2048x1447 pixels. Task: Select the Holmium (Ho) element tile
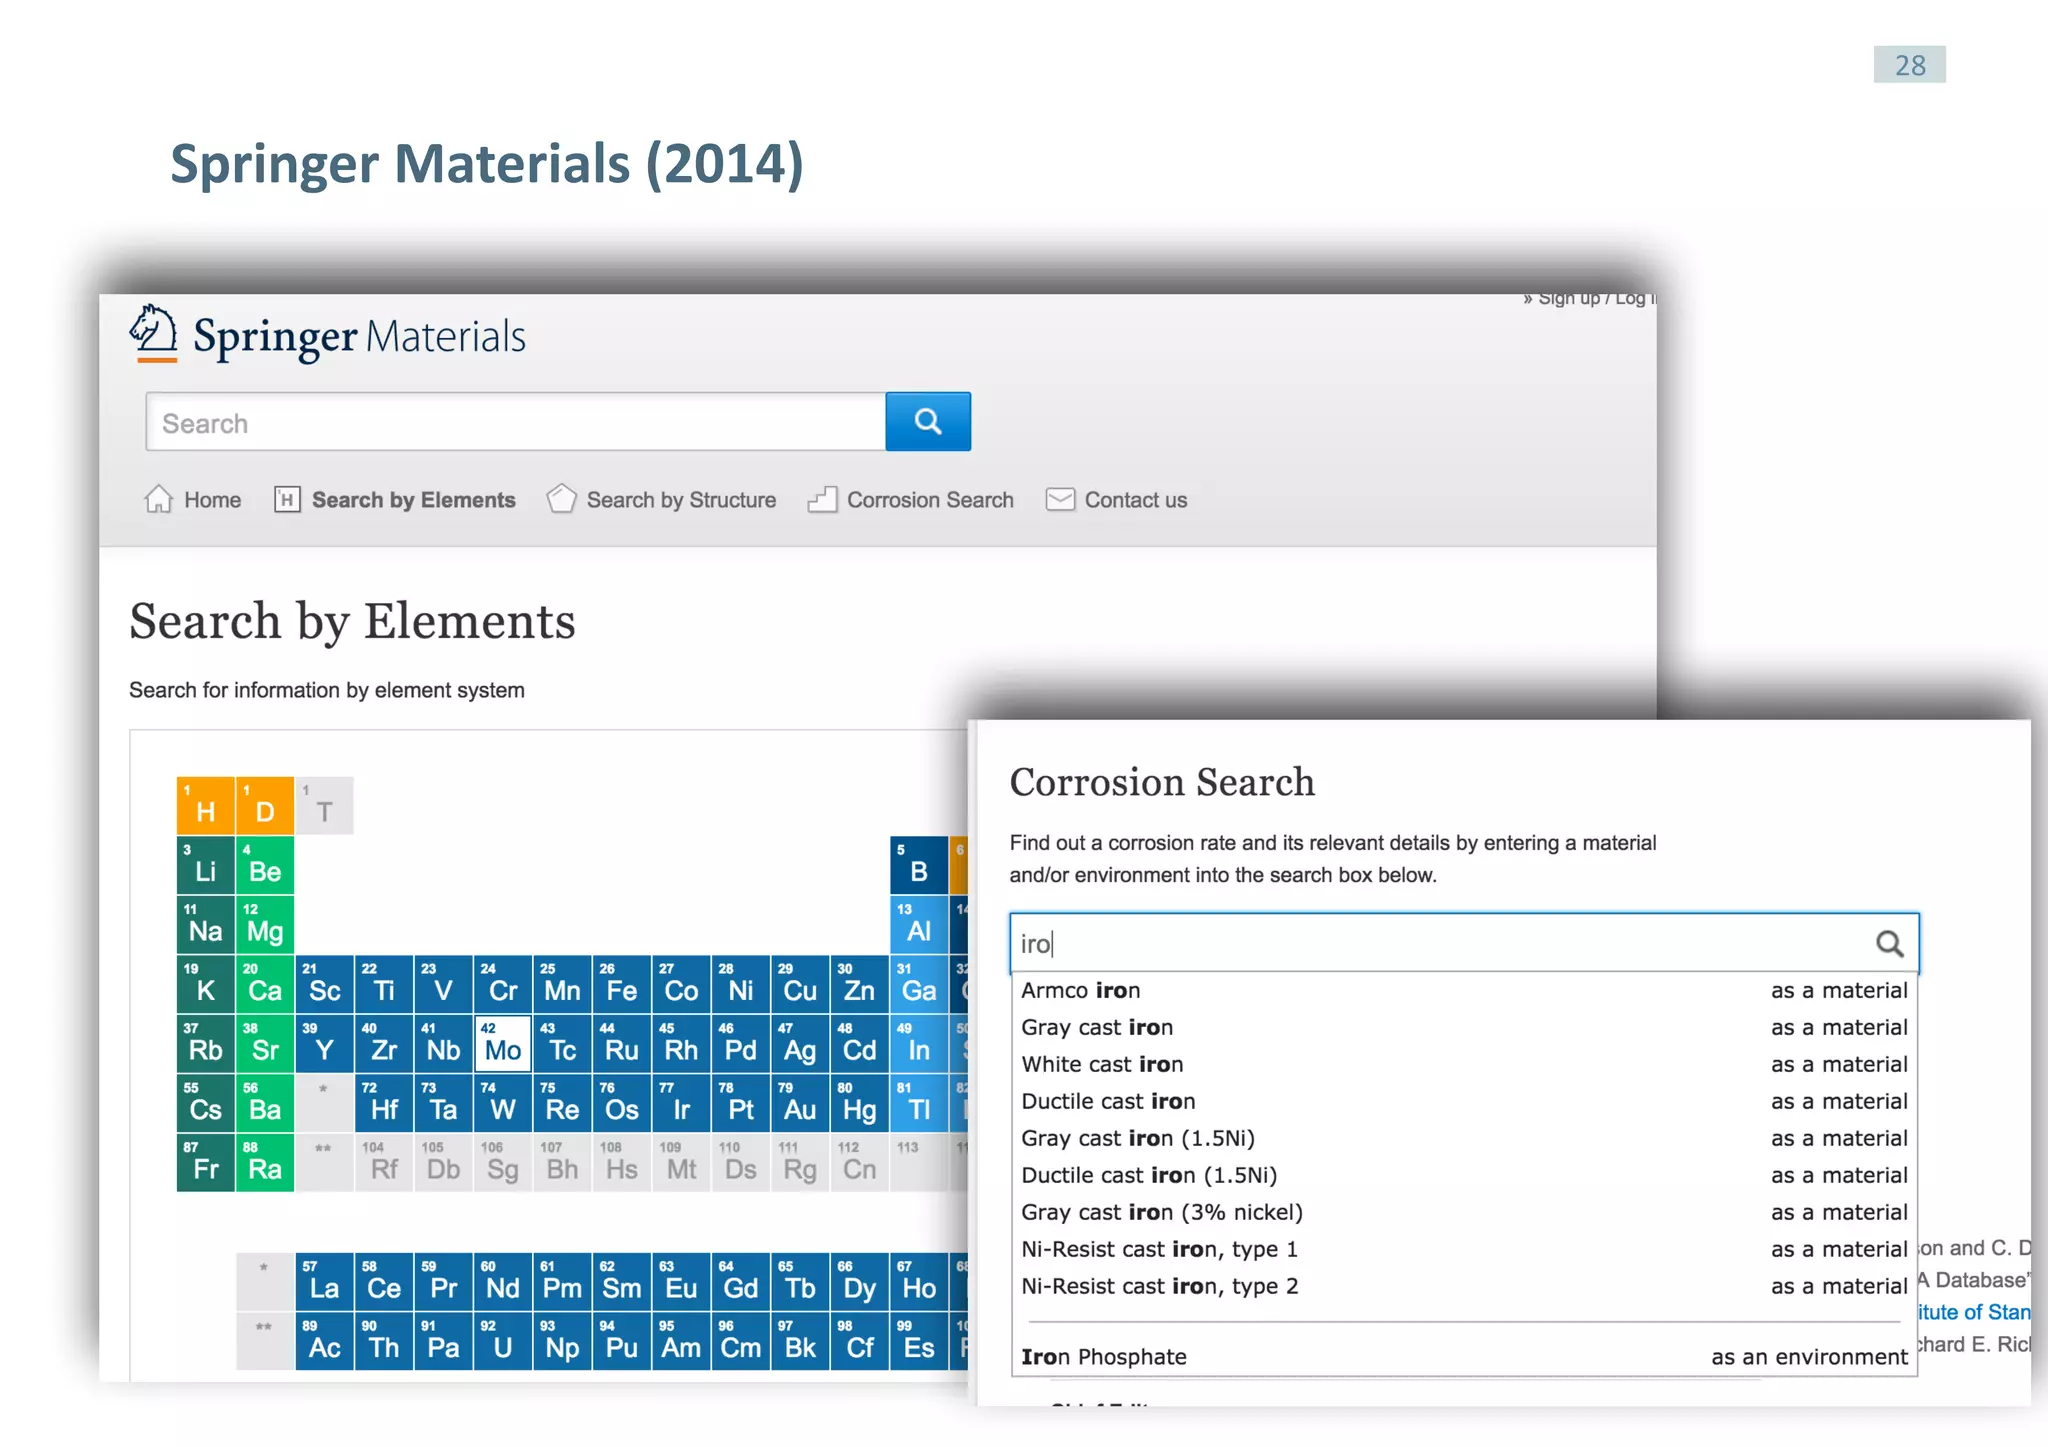tap(919, 1282)
